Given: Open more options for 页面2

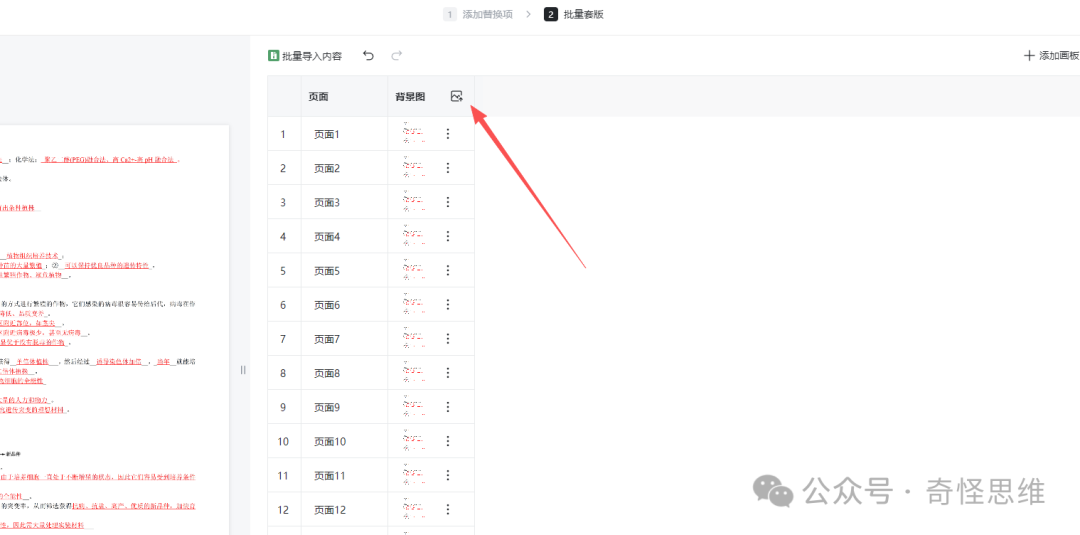Looking at the screenshot, I should (x=448, y=168).
